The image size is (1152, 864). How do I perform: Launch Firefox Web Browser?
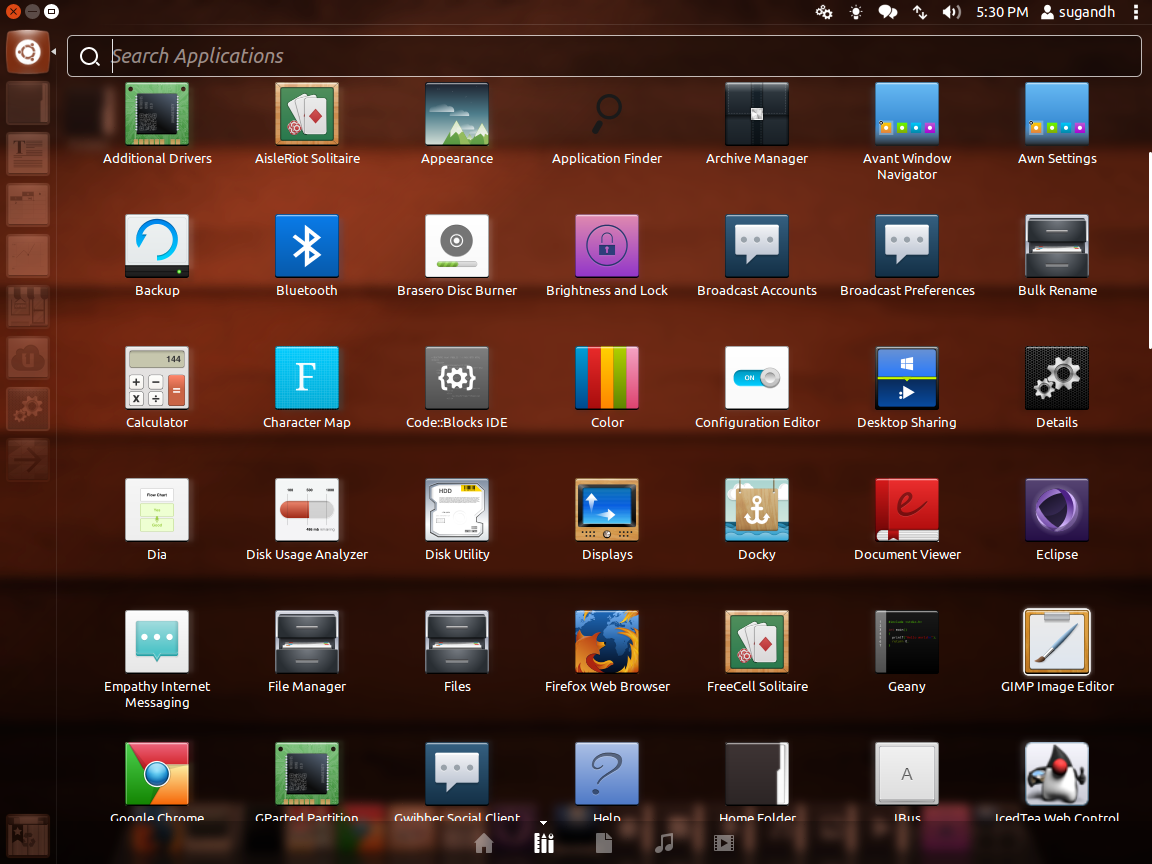(607, 642)
